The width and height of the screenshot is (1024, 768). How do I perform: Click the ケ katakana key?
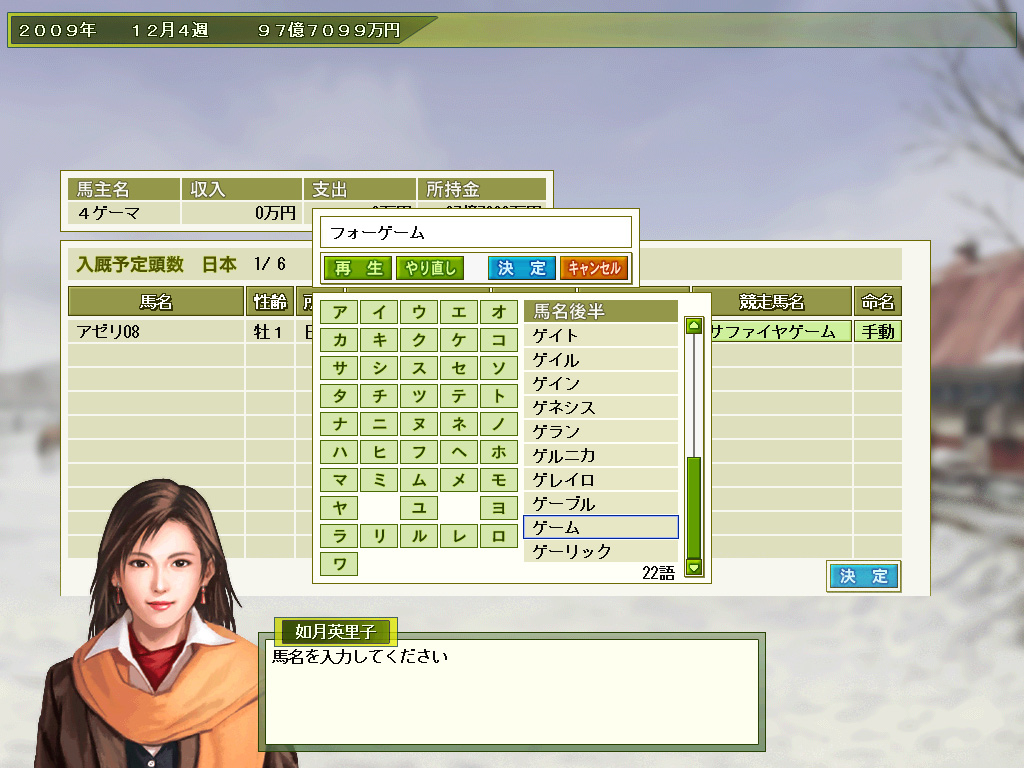click(459, 340)
